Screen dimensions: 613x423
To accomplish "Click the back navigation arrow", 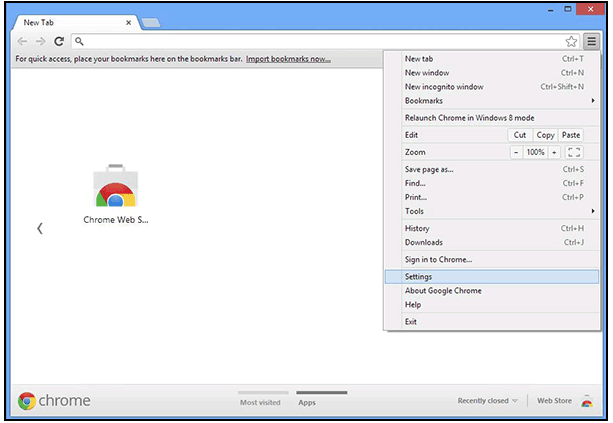I will coord(22,41).
